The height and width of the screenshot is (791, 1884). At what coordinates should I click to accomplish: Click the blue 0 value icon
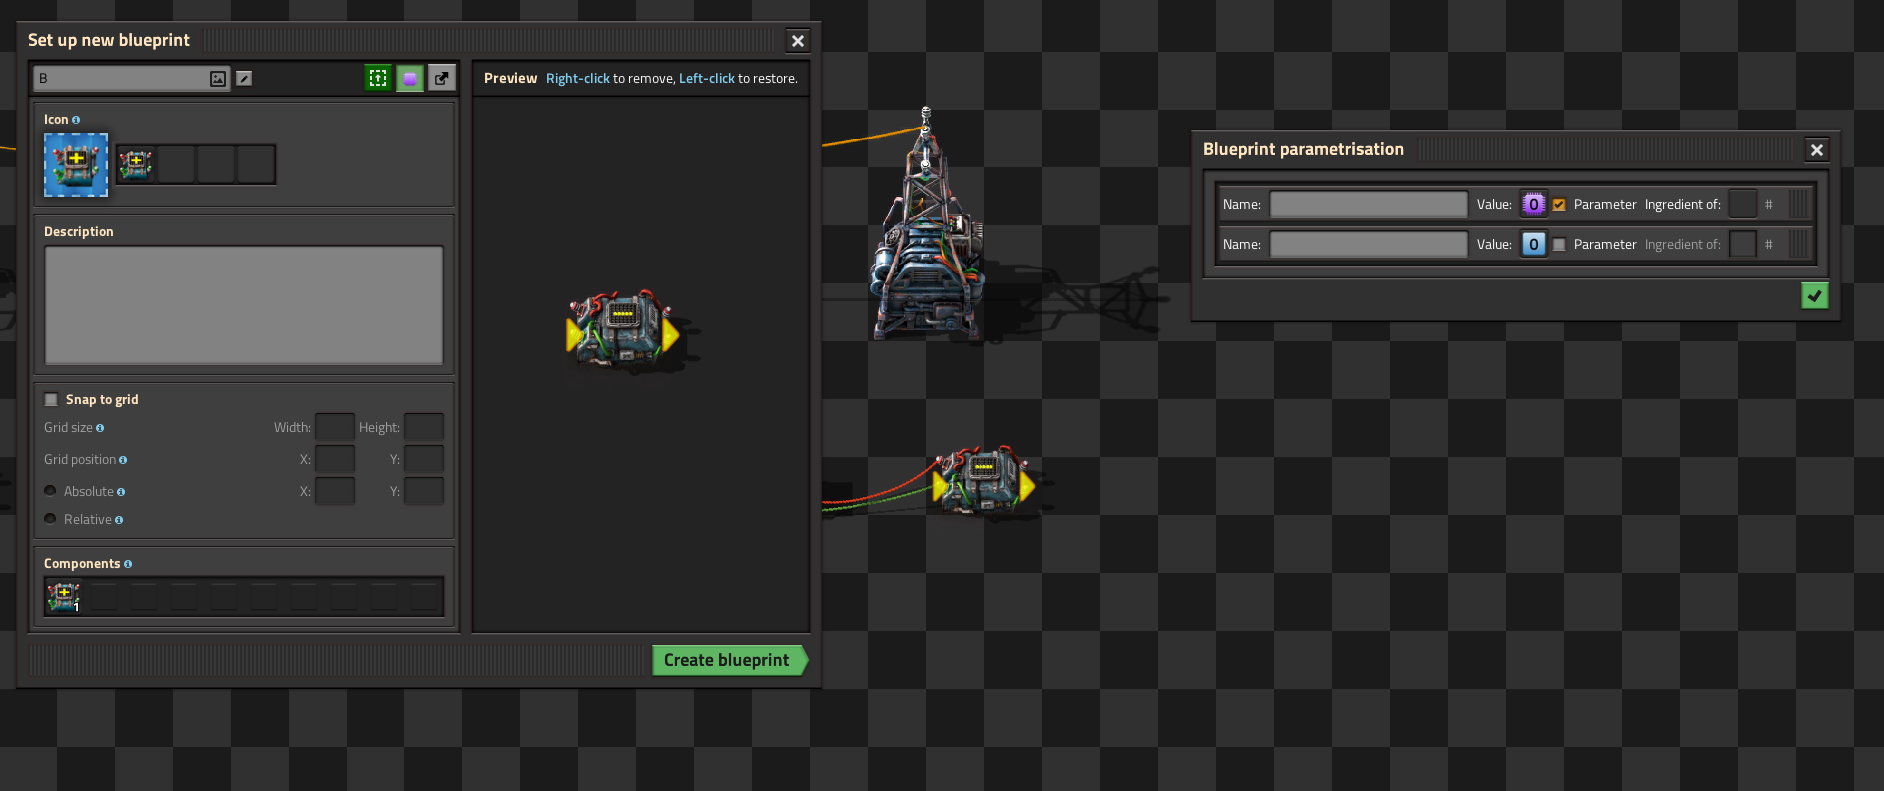click(1534, 244)
